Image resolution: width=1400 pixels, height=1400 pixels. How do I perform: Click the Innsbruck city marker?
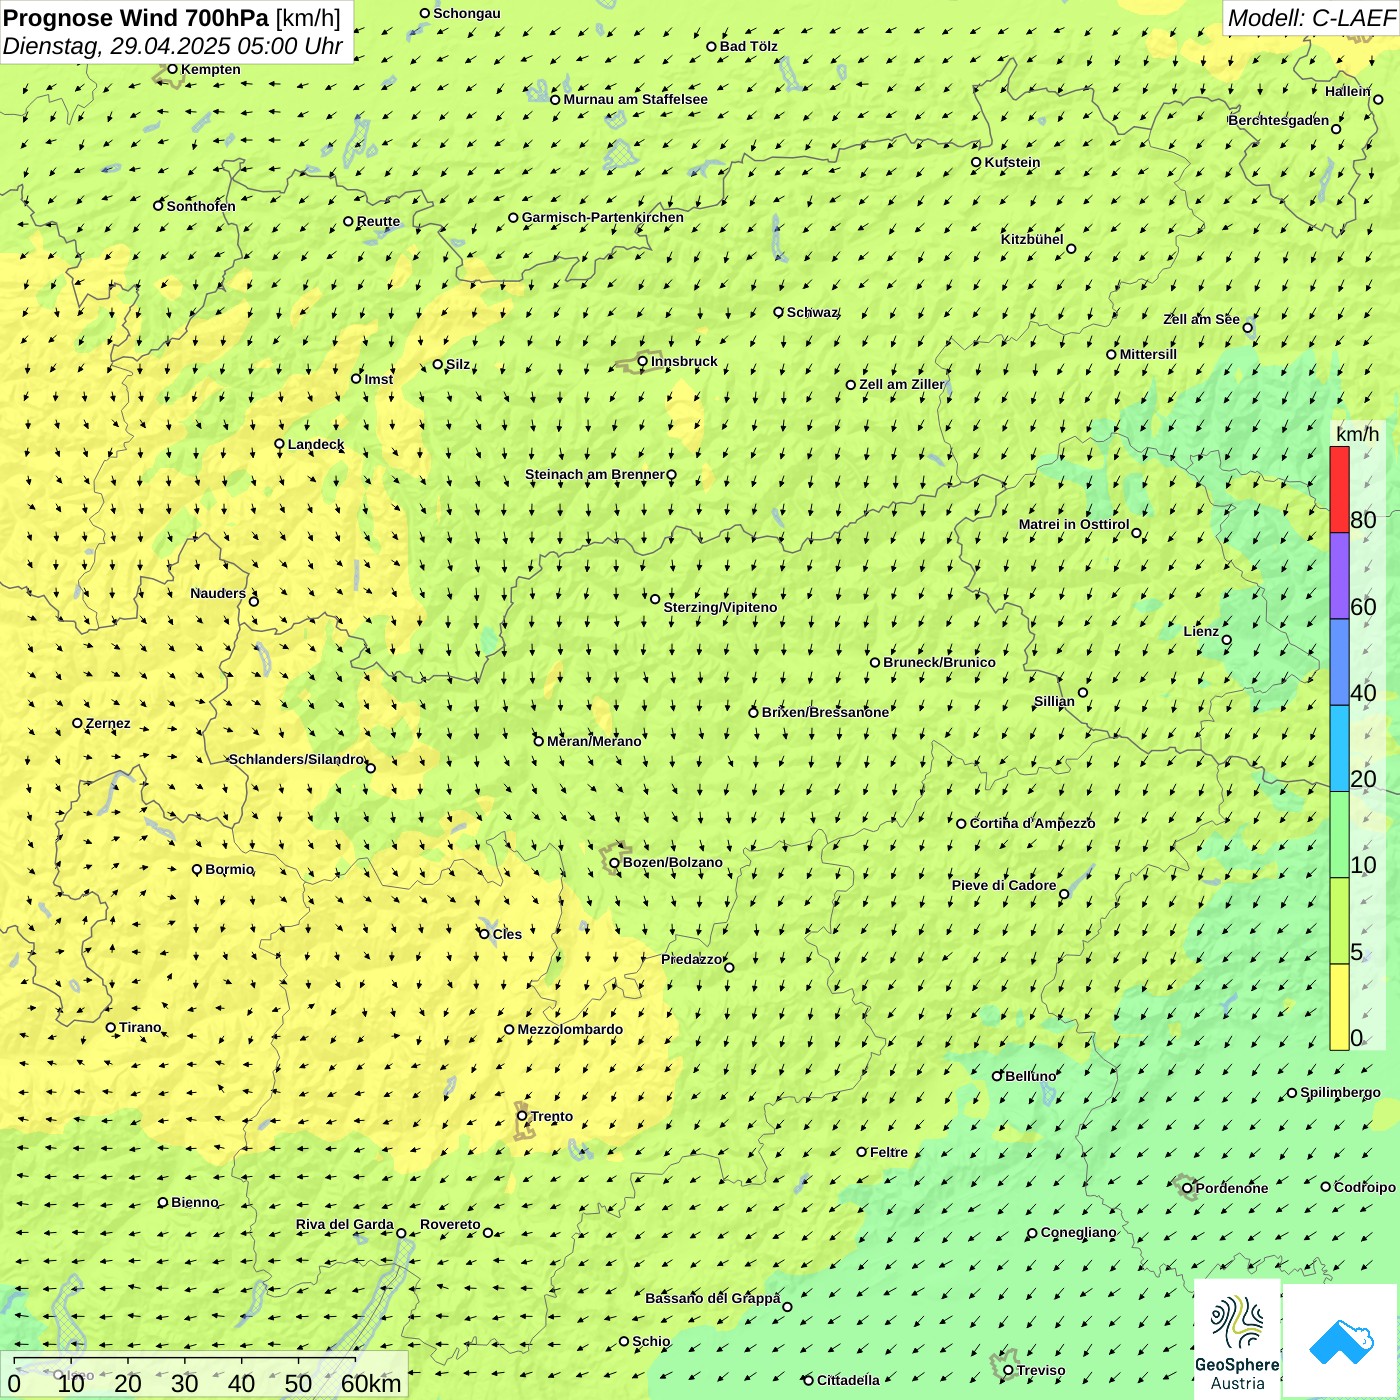click(x=643, y=361)
